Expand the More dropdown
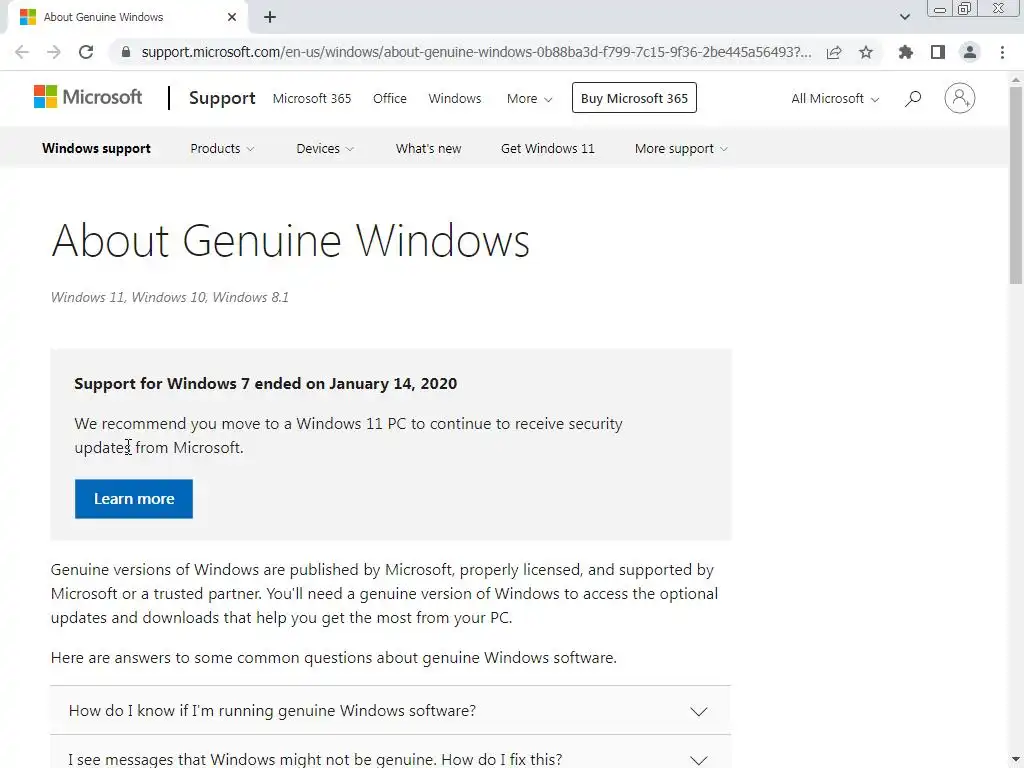1024x768 pixels. [530, 99]
